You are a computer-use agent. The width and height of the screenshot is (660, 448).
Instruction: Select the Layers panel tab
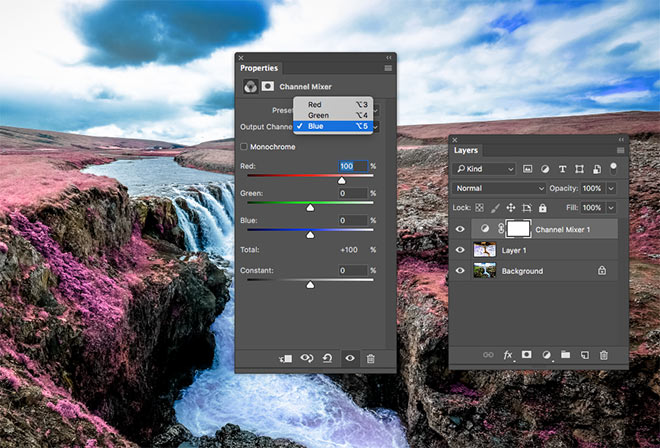466,150
